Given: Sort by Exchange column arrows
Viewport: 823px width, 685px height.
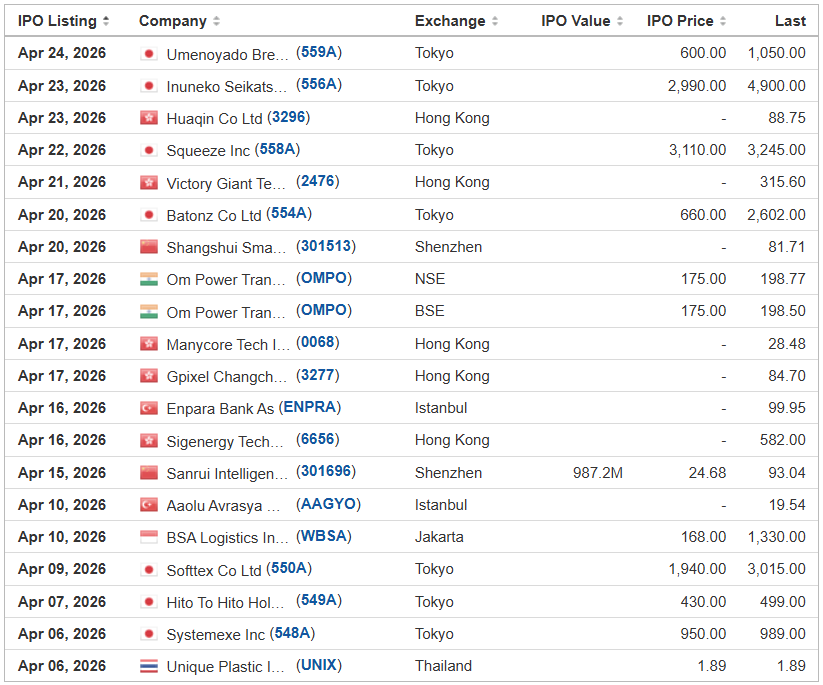Looking at the screenshot, I should point(494,21).
